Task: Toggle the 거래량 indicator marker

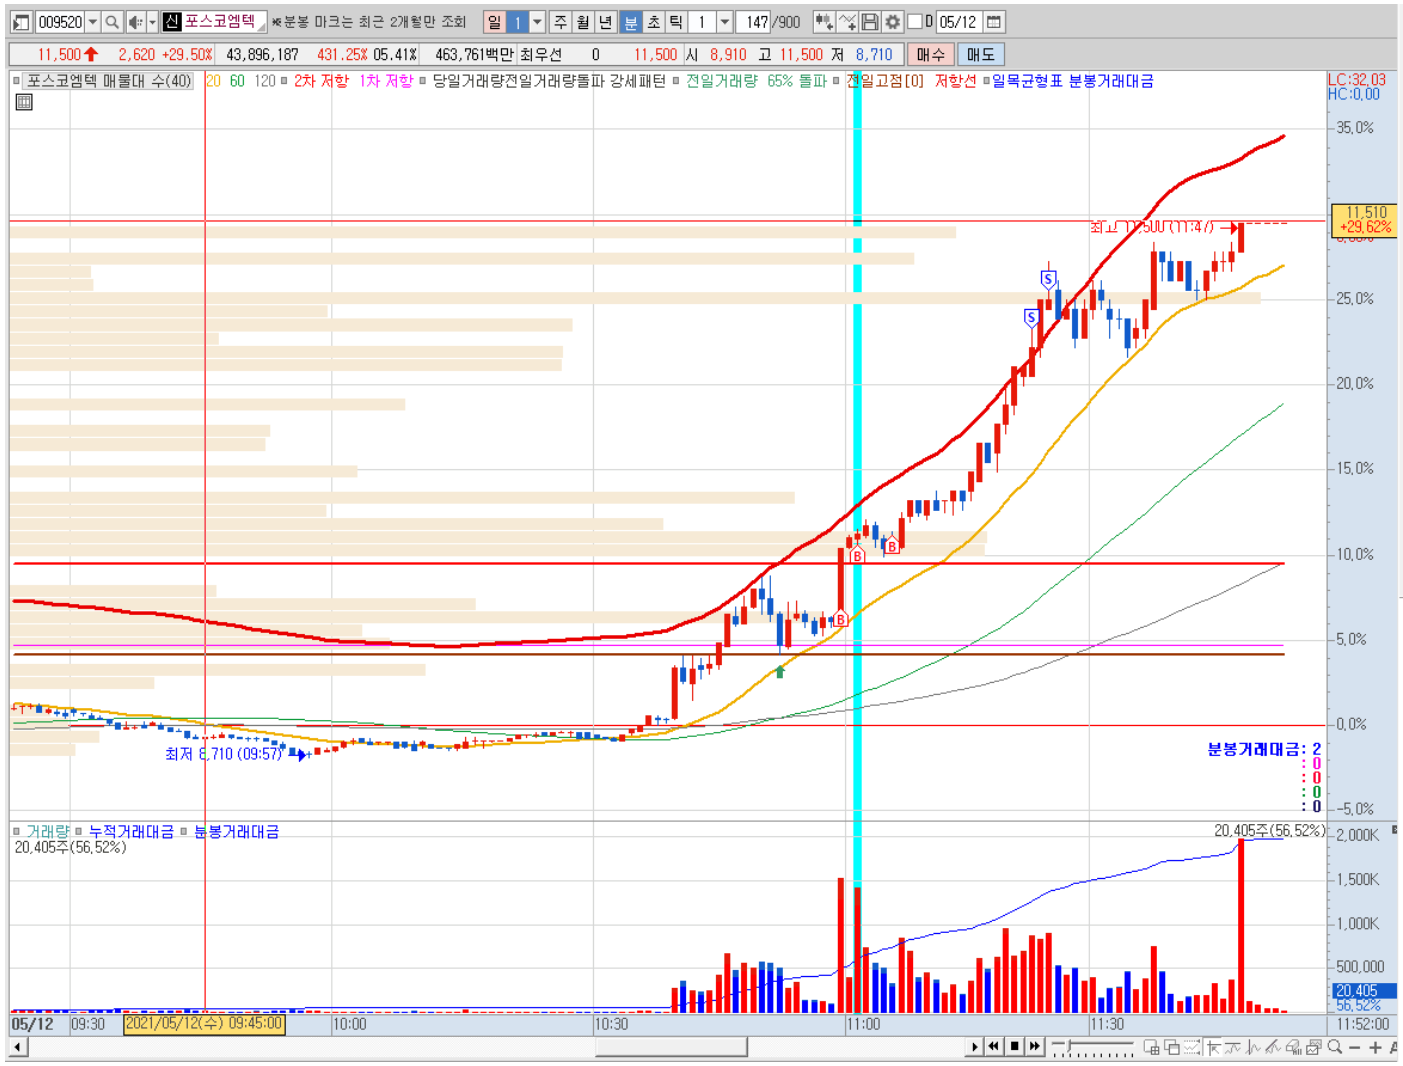Action: click(x=17, y=831)
